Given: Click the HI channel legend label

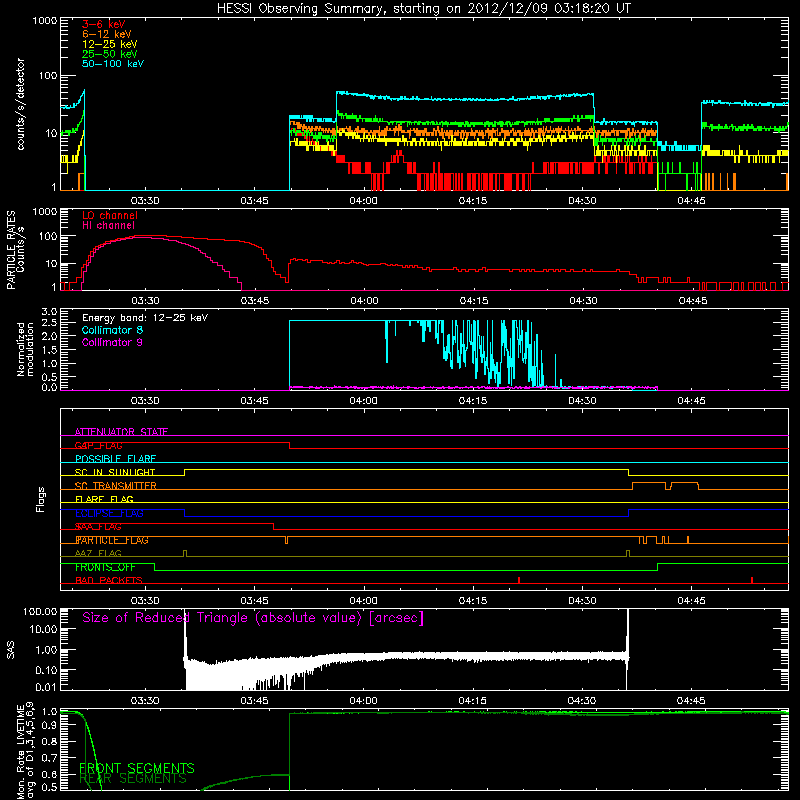Looking at the screenshot, I should click(108, 226).
